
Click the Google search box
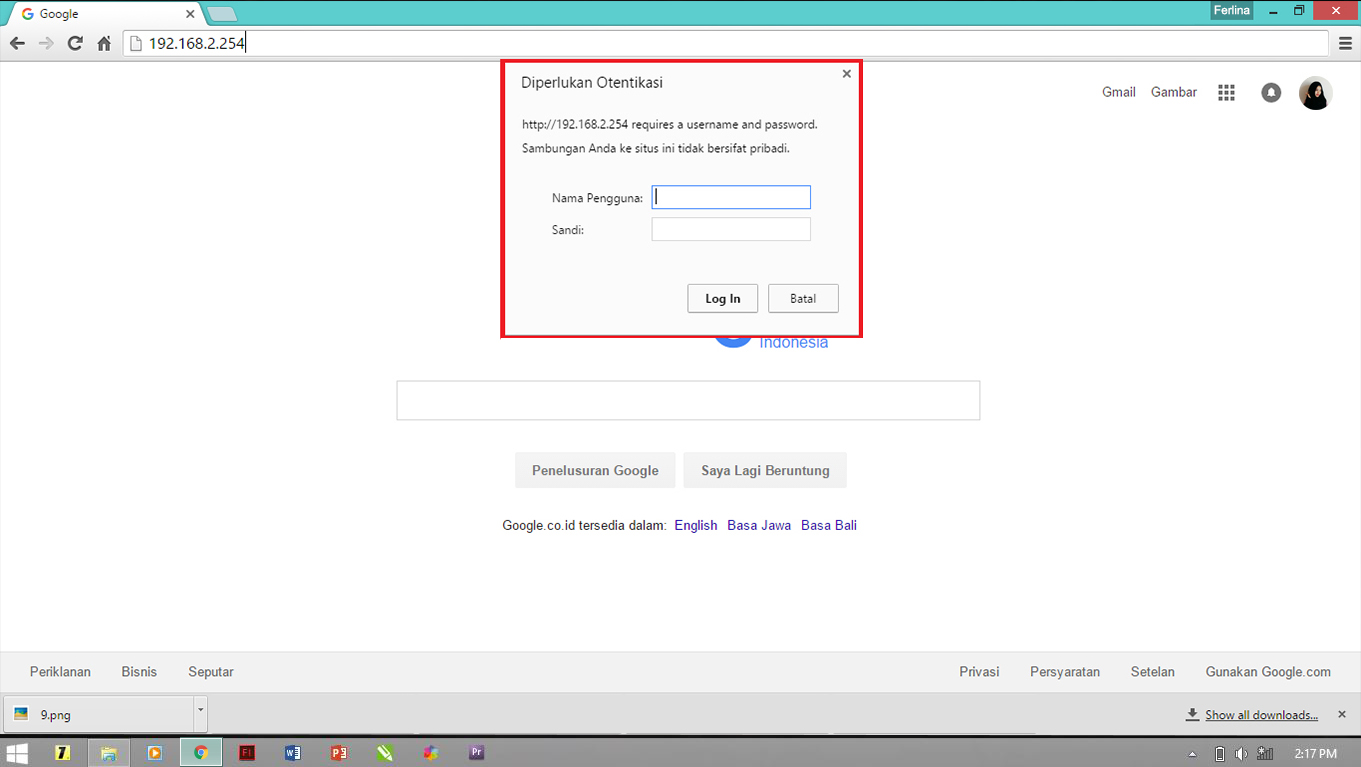pos(688,400)
